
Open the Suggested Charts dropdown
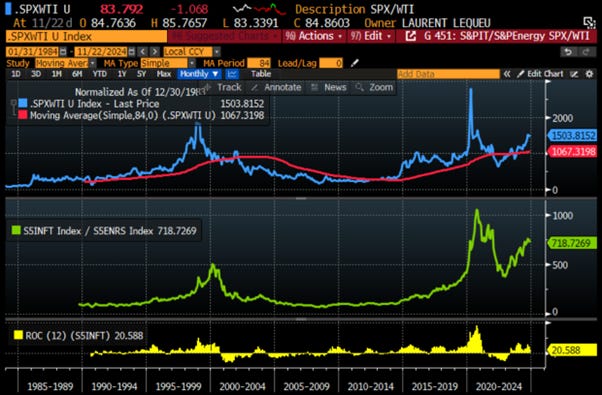[225, 36]
